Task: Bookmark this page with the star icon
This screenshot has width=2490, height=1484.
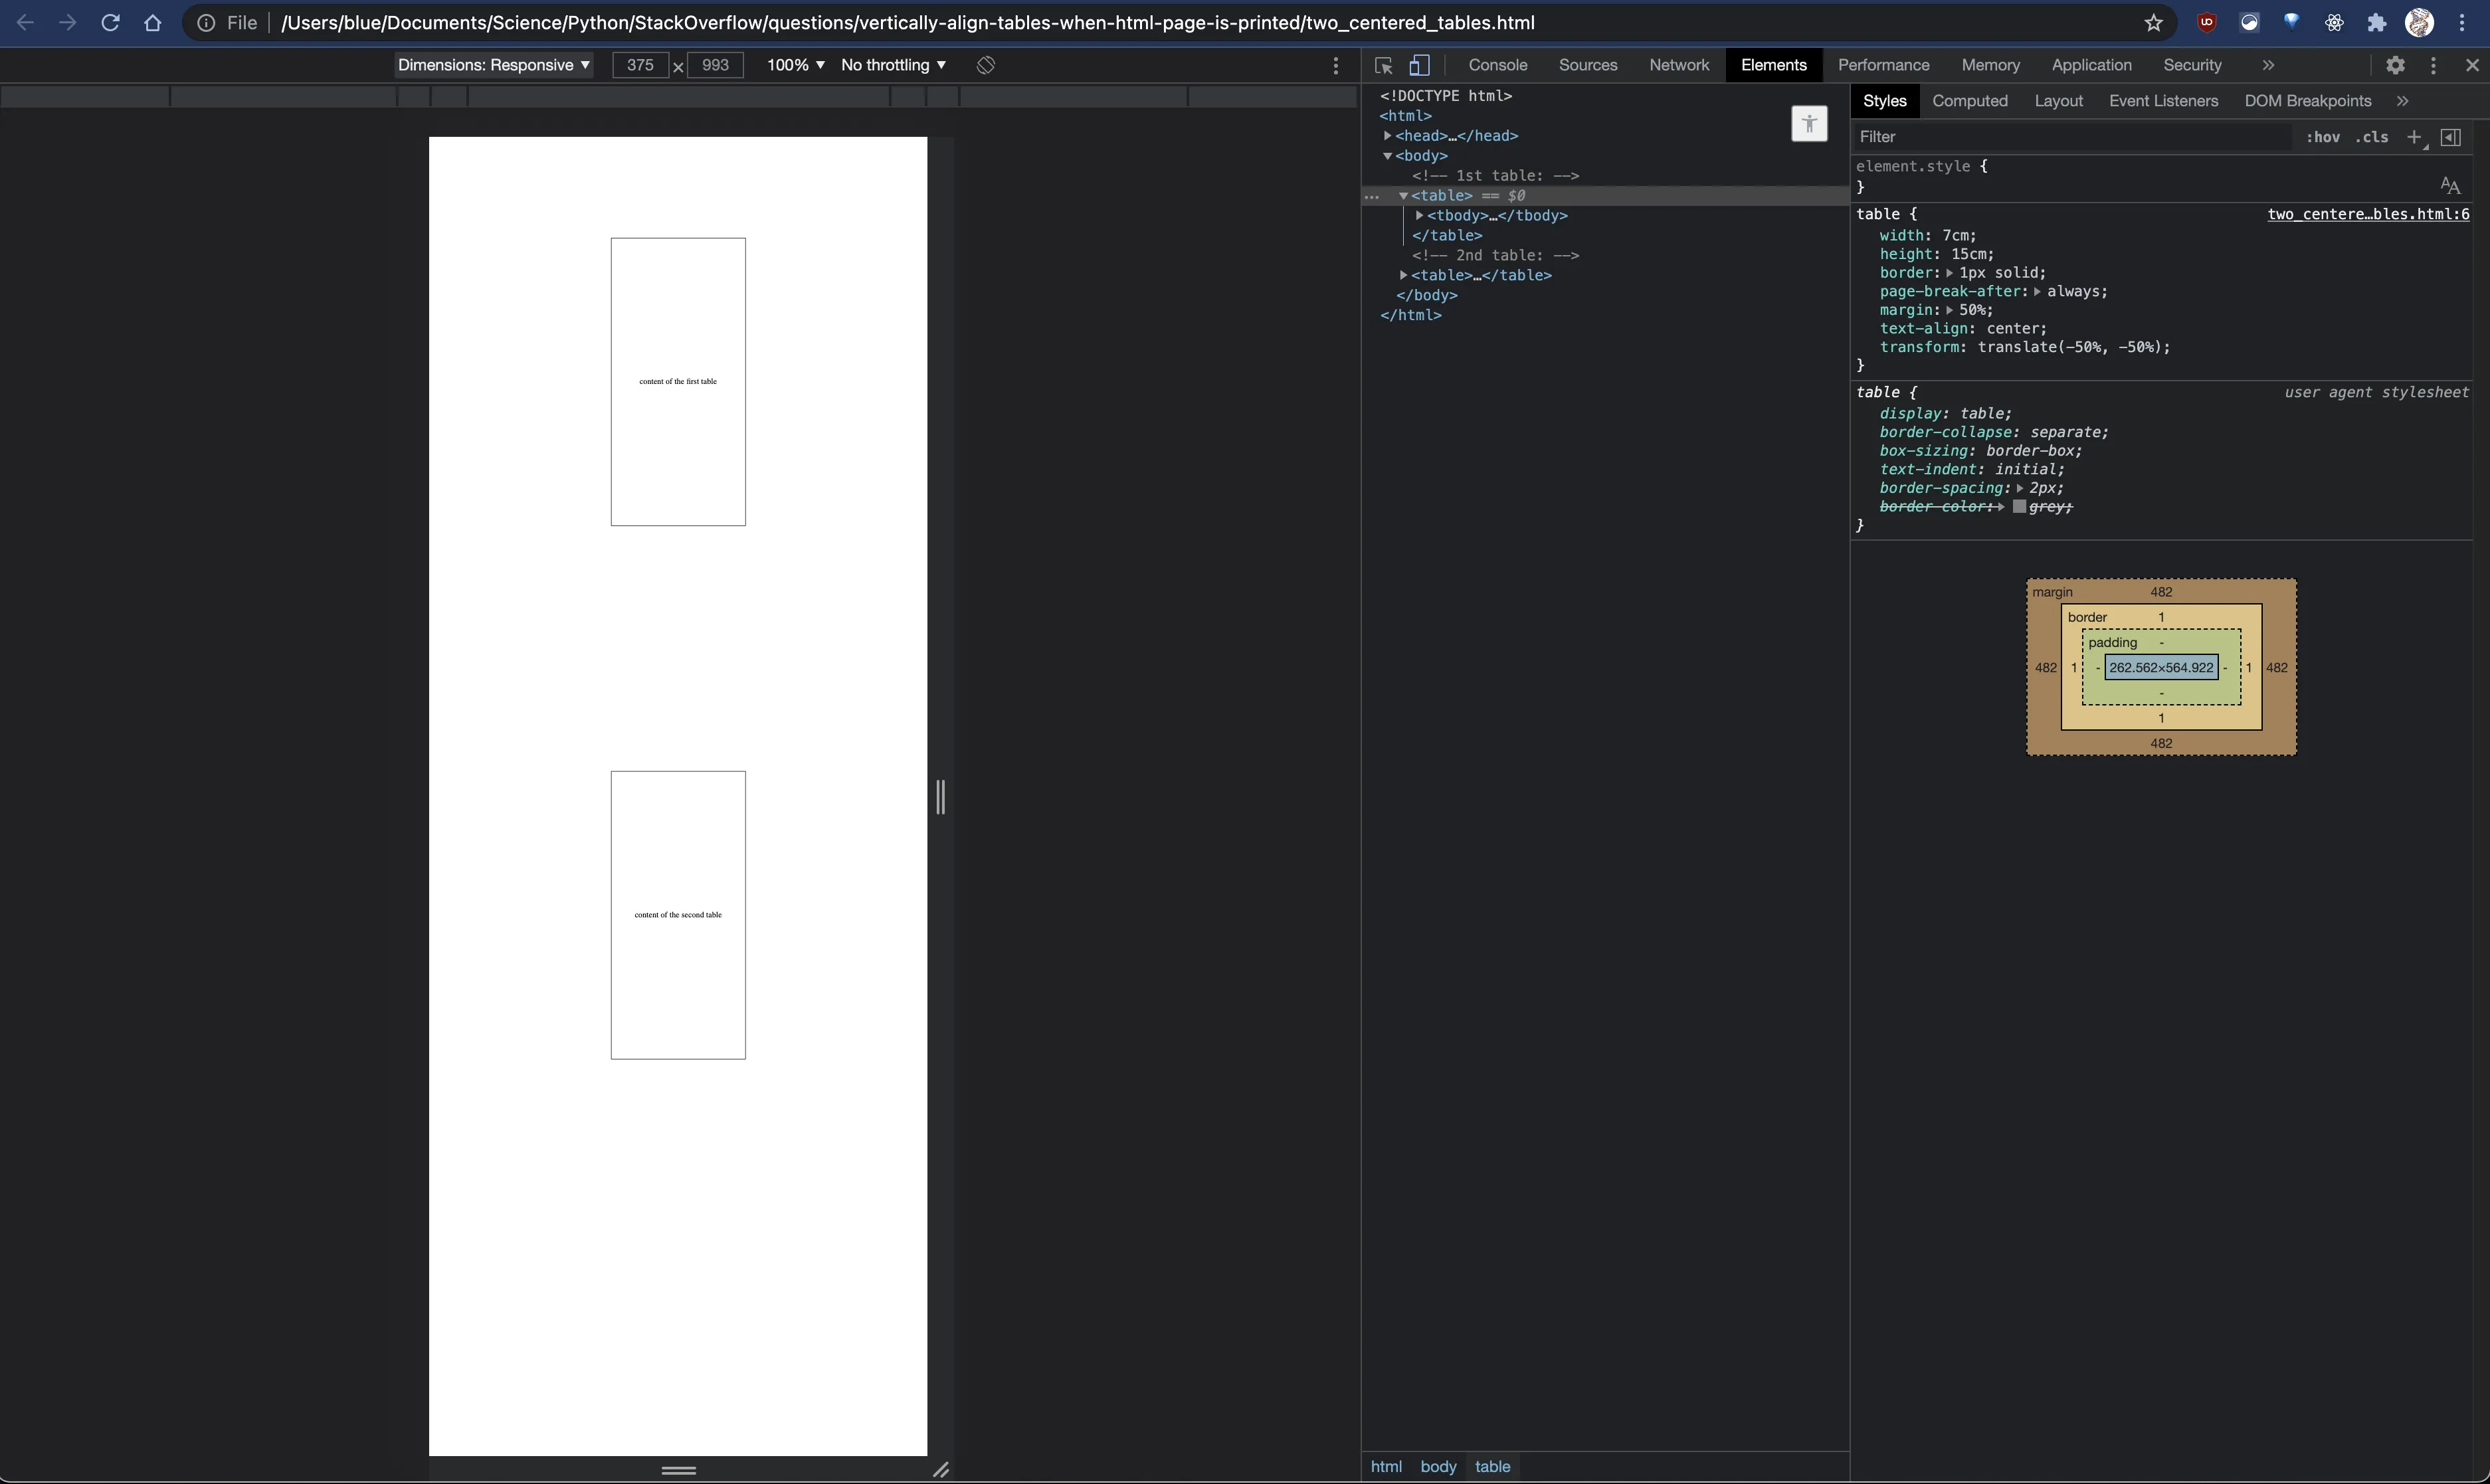Action: pos(2153,23)
